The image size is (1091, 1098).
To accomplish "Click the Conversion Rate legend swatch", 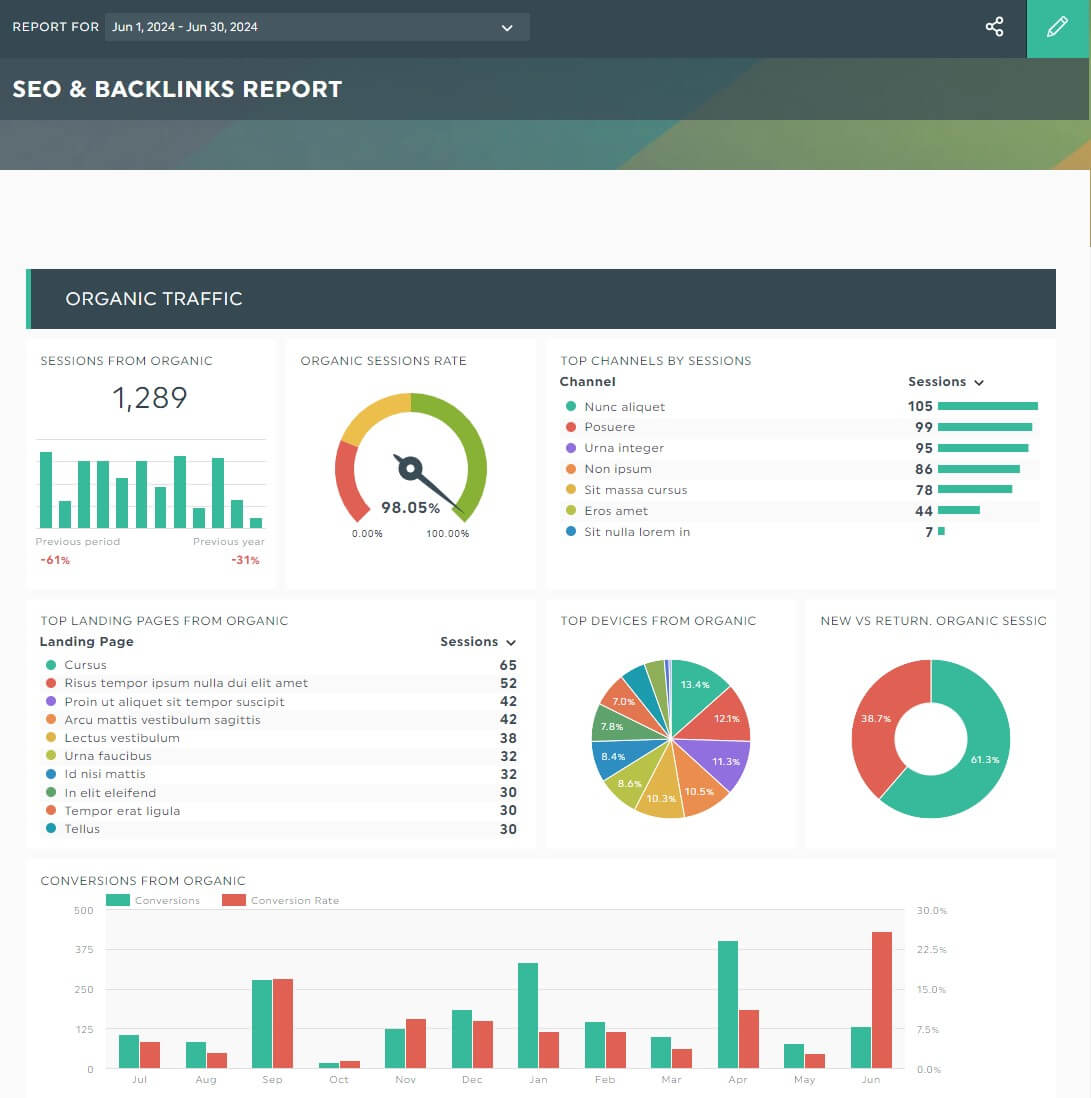I will (x=234, y=900).
